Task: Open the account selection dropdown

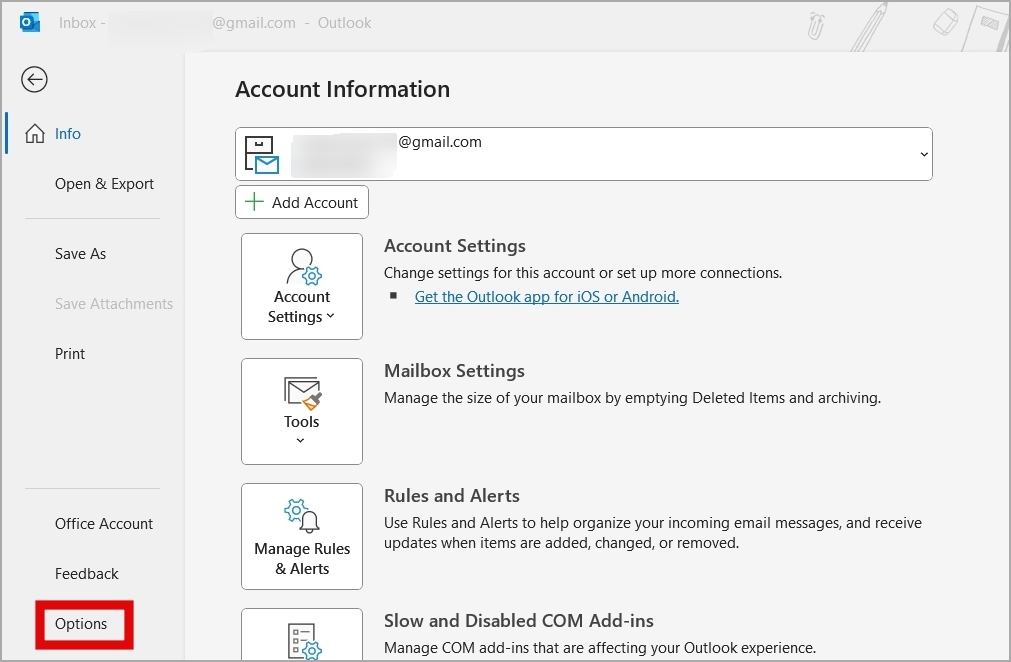Action: (924, 154)
